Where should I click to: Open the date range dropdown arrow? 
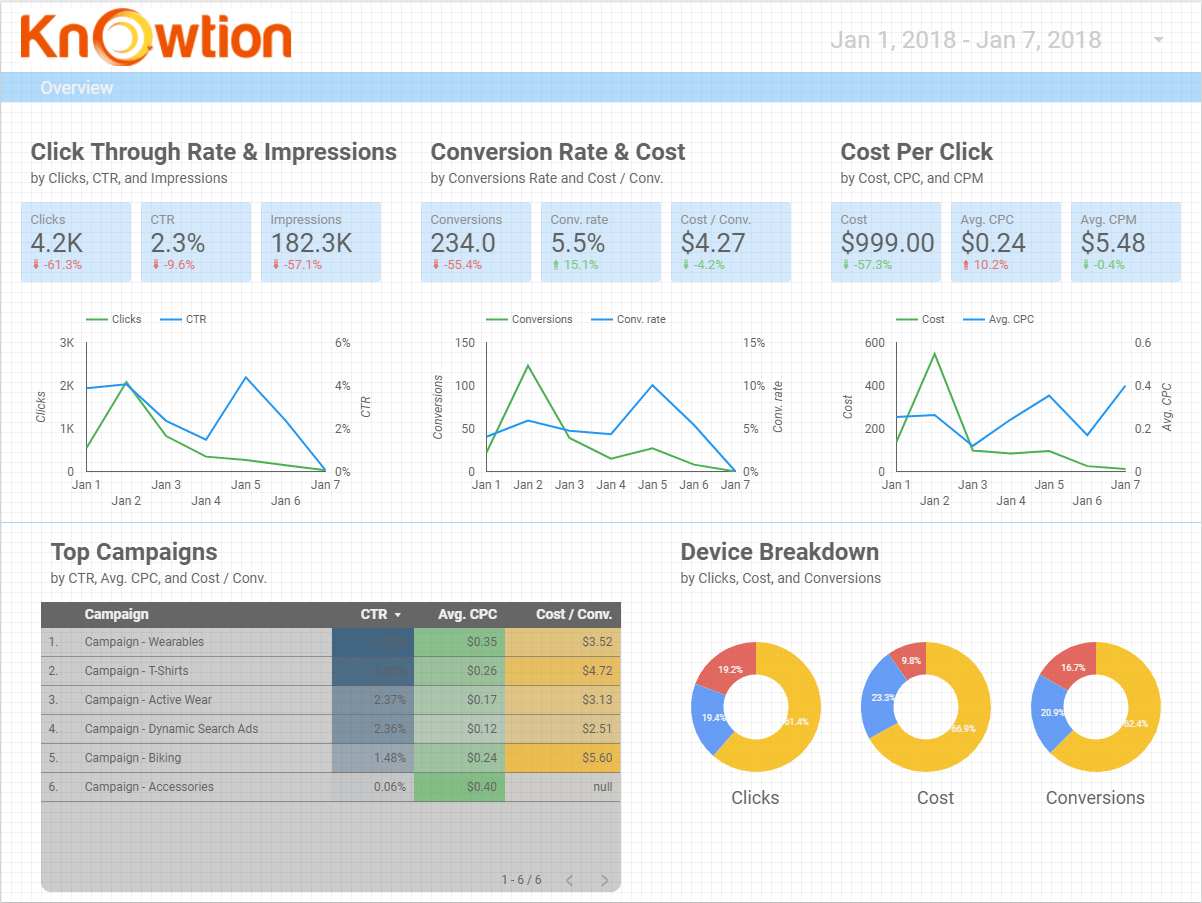(x=1158, y=40)
